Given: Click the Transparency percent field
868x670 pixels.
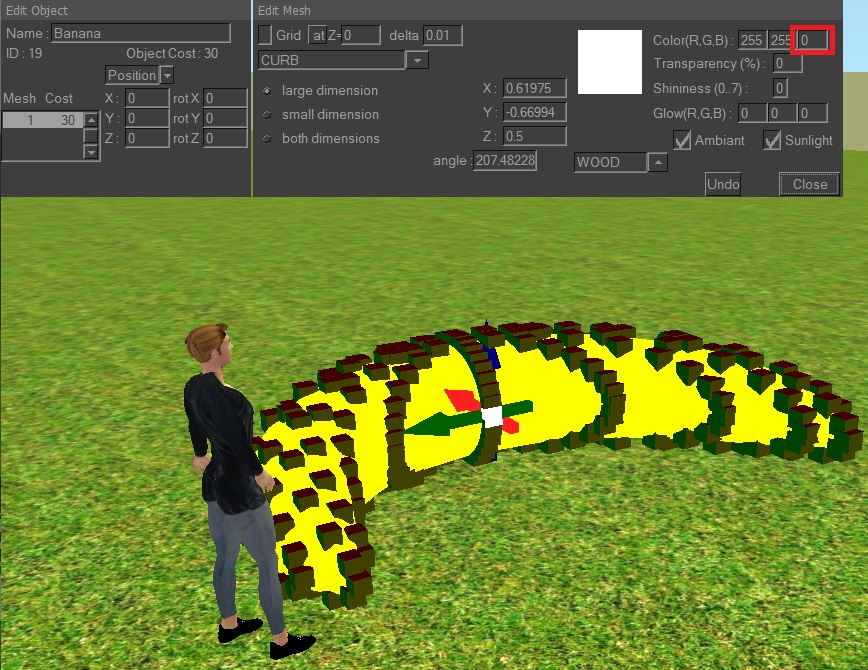Looking at the screenshot, I should click(x=787, y=63).
